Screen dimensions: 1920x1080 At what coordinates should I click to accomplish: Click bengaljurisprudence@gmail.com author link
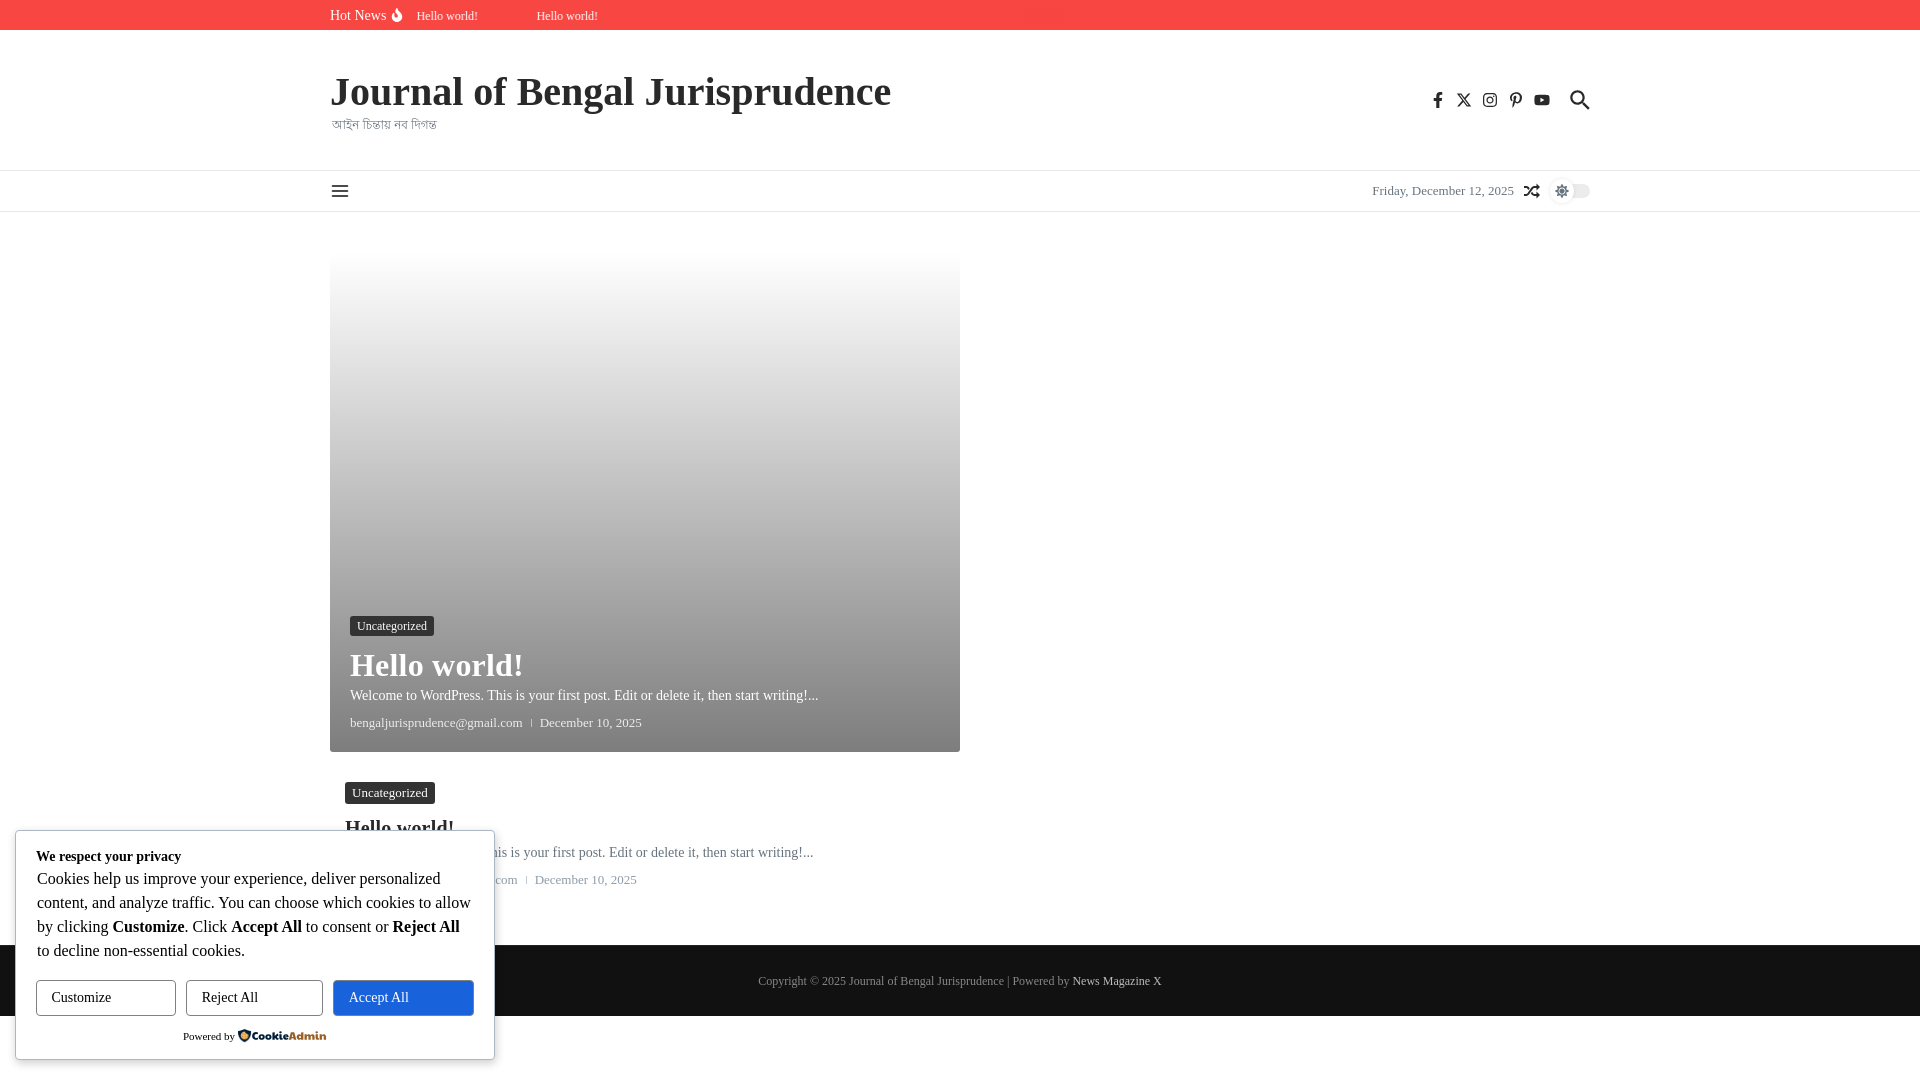tap(436, 723)
